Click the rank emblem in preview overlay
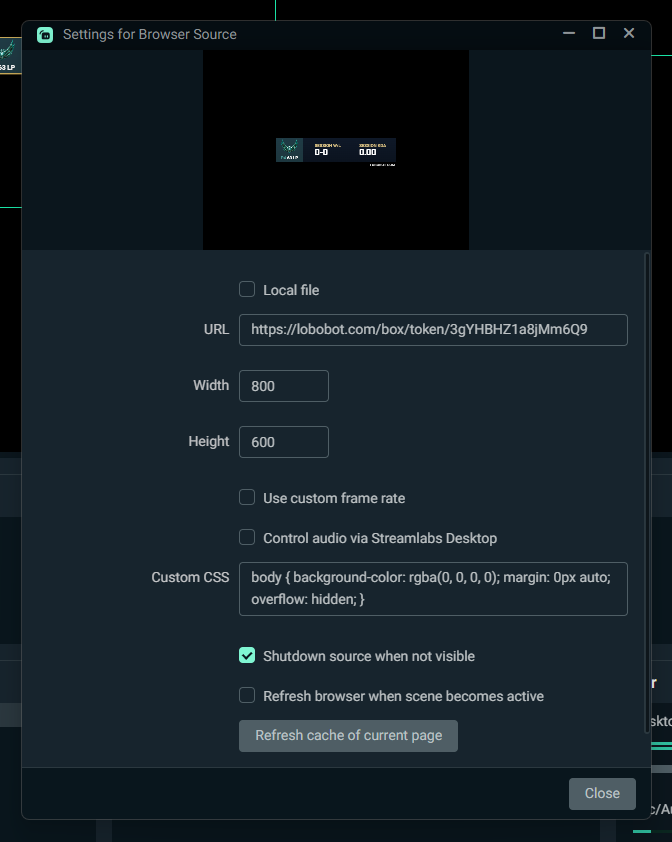Screen dimensions: 672x842 click(x=290, y=149)
